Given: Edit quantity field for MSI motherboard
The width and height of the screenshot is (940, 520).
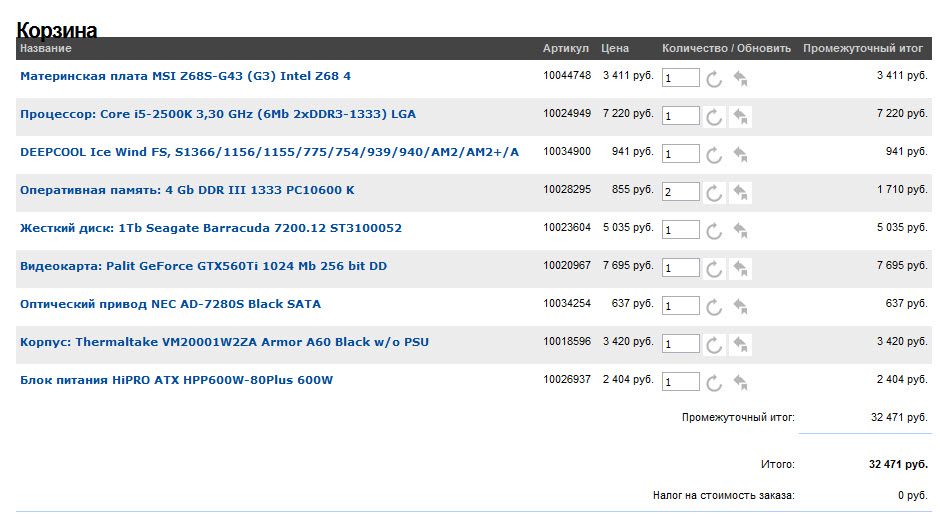Looking at the screenshot, I should 680,77.
